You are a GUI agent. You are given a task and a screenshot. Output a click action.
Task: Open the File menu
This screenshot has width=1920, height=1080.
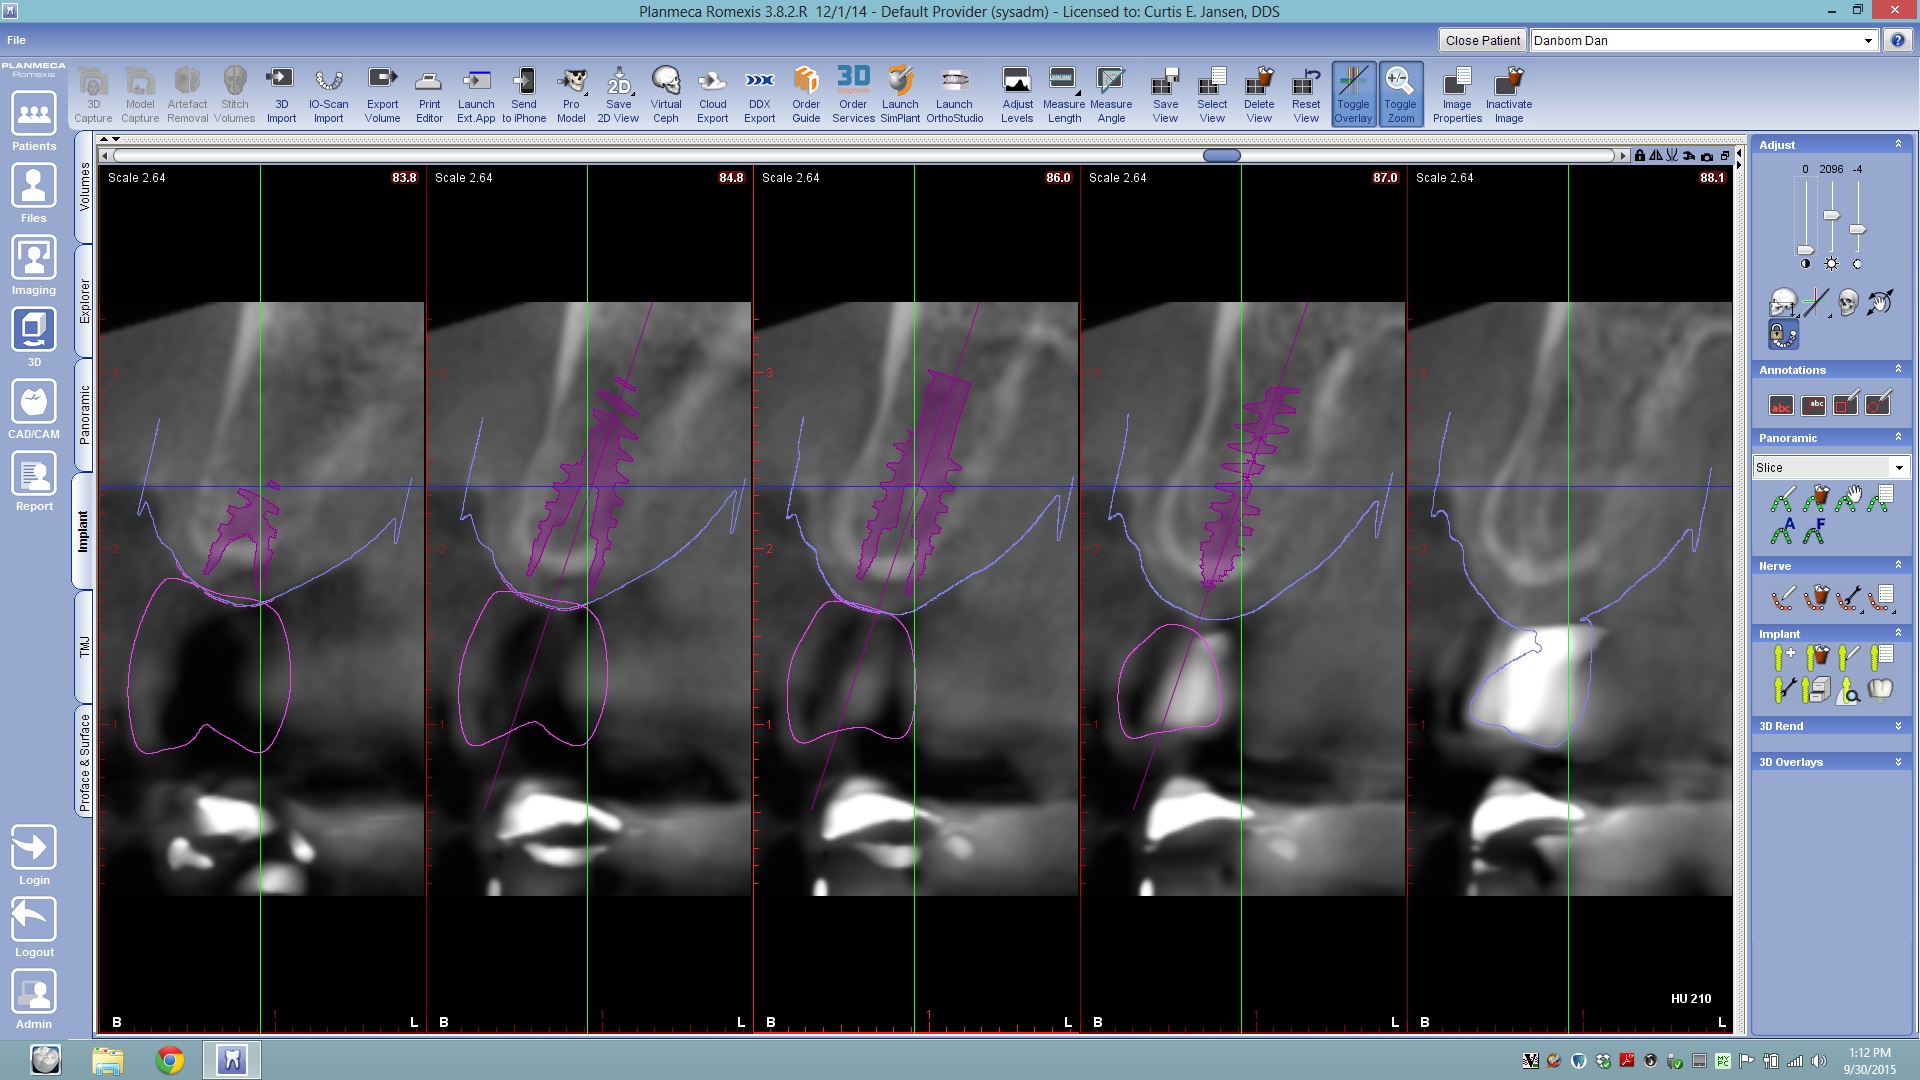coord(16,40)
